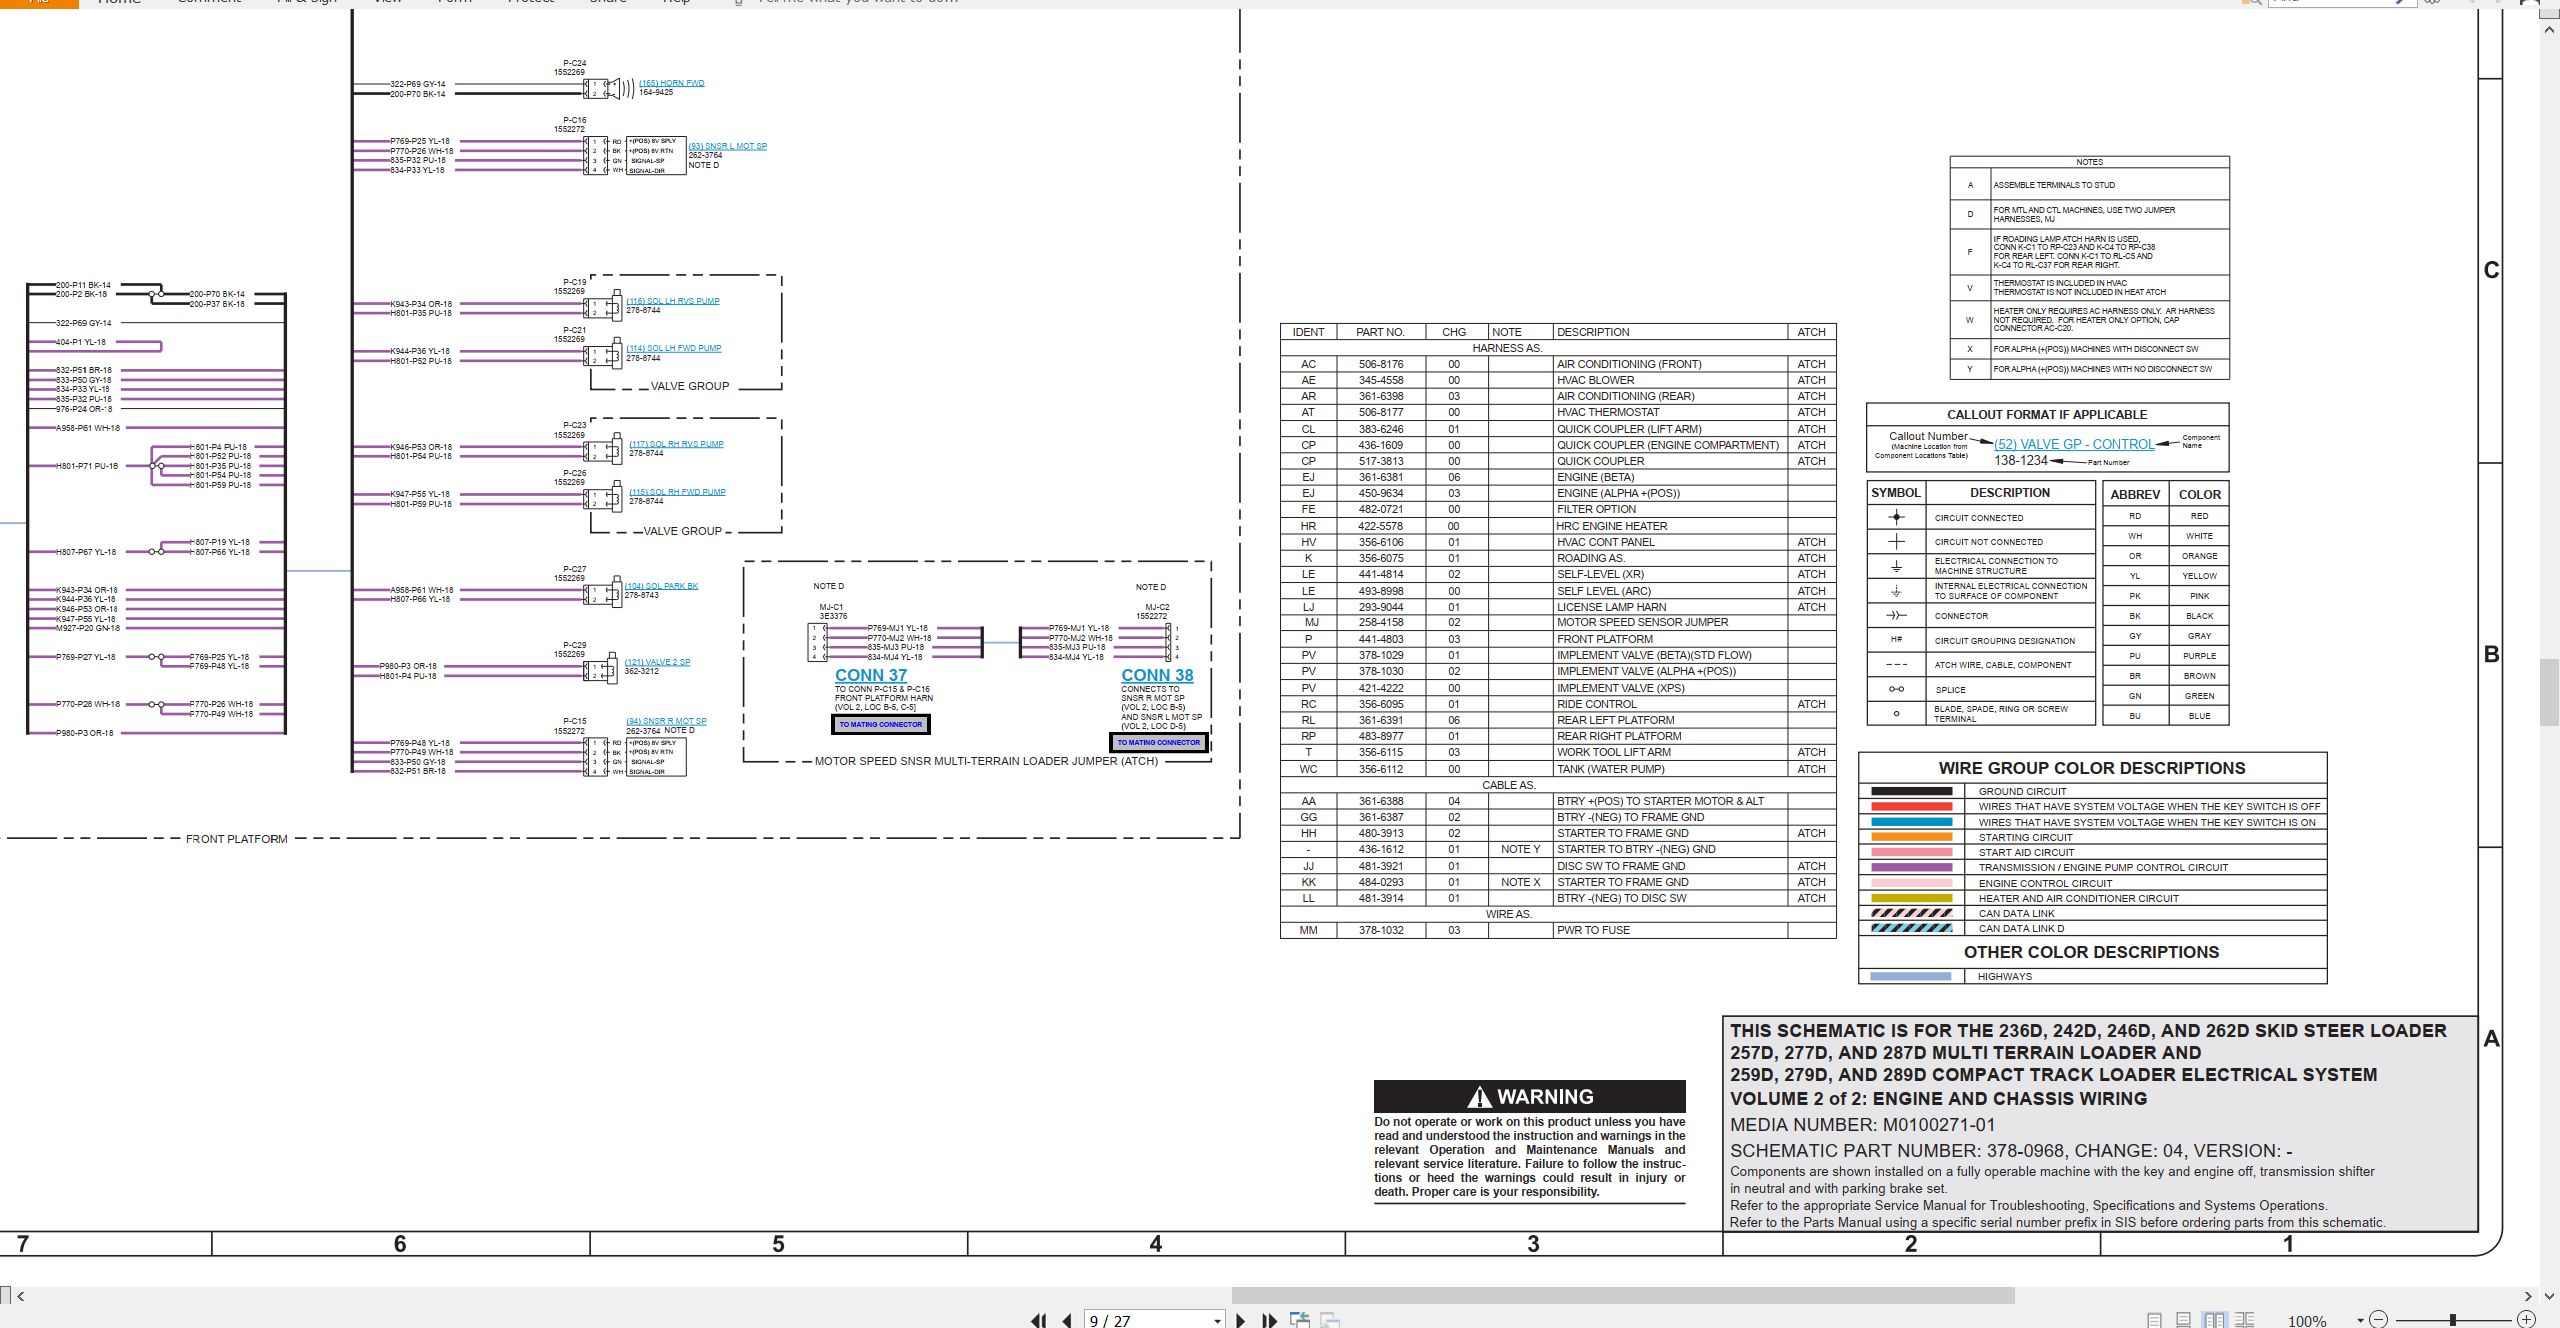Open the (115) SOL RH FWD PUMP link
The image size is (2560, 1328).
[x=677, y=492]
